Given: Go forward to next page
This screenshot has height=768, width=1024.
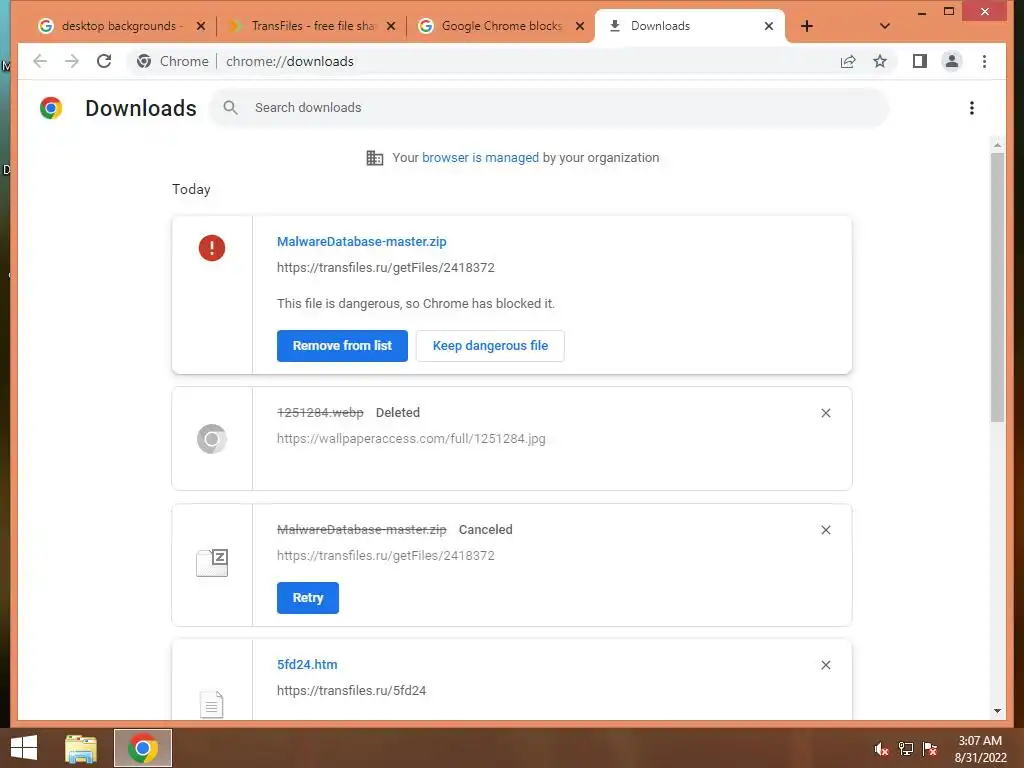Looking at the screenshot, I should [x=72, y=61].
